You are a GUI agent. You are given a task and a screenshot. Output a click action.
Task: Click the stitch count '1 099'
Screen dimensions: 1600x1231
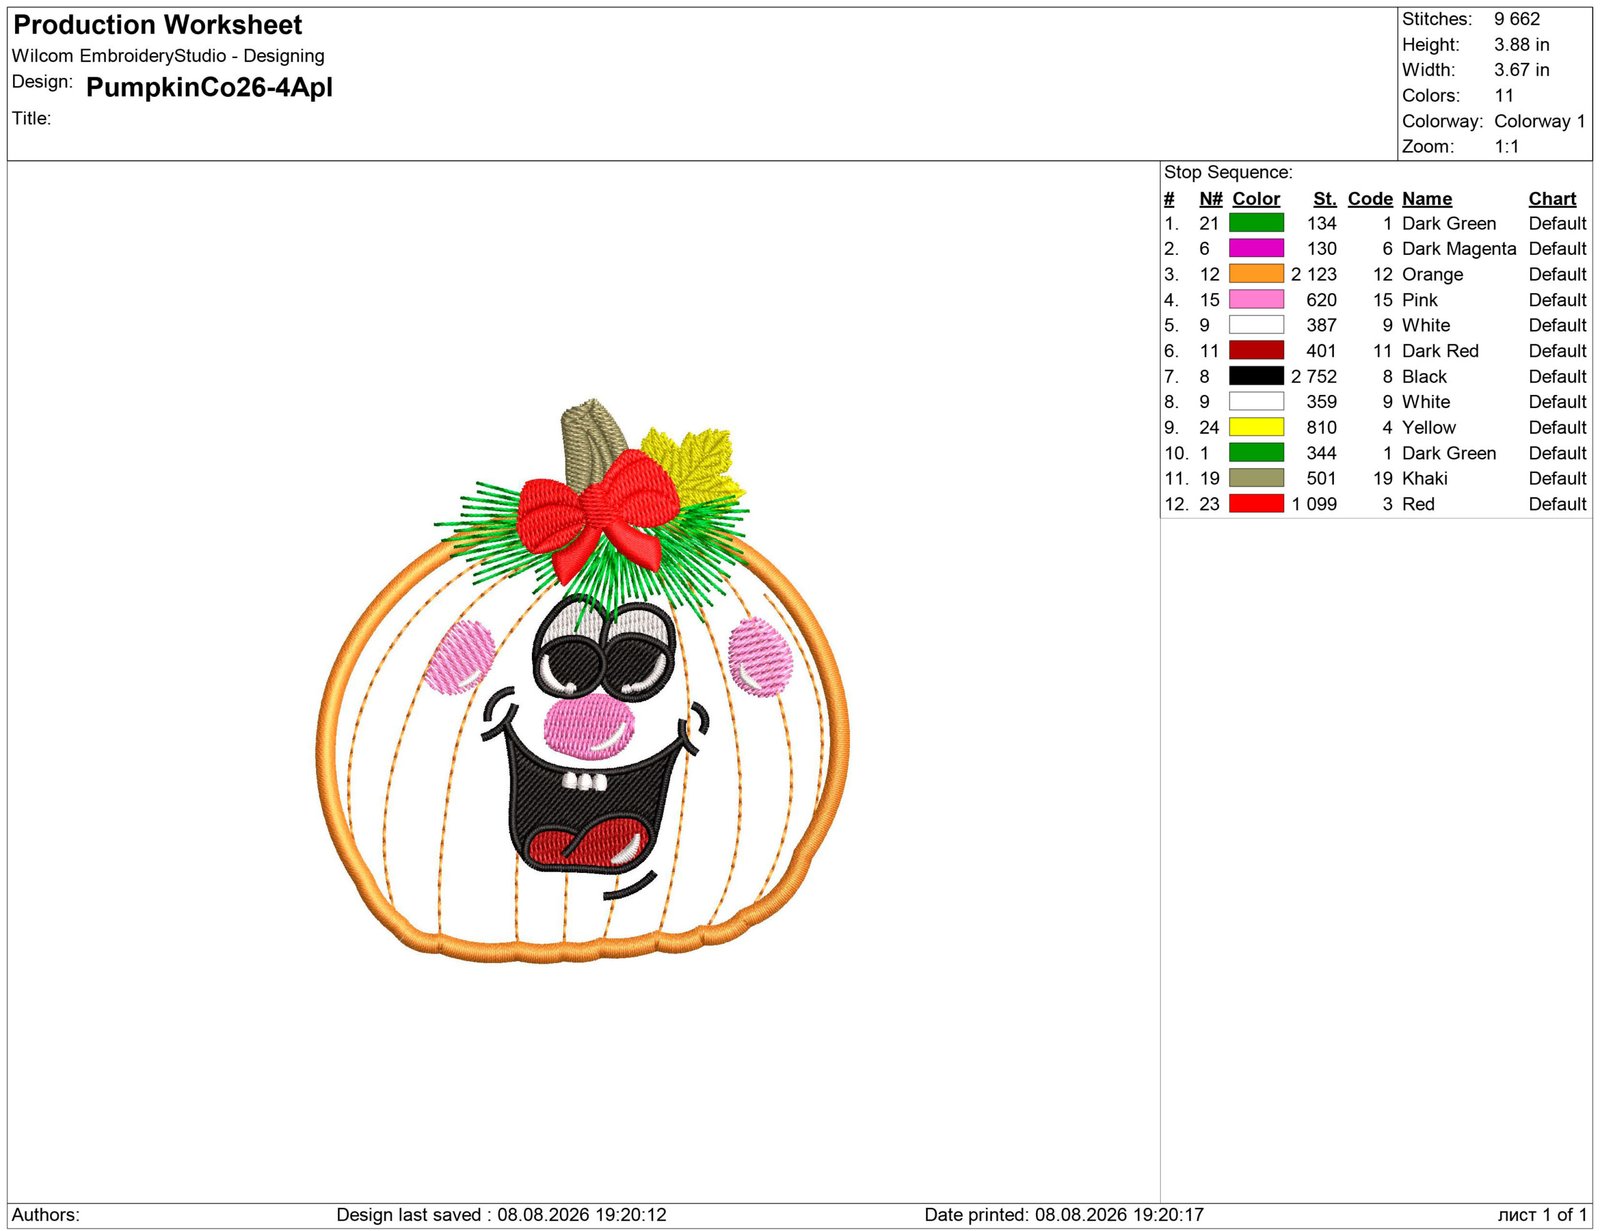pos(1314,504)
